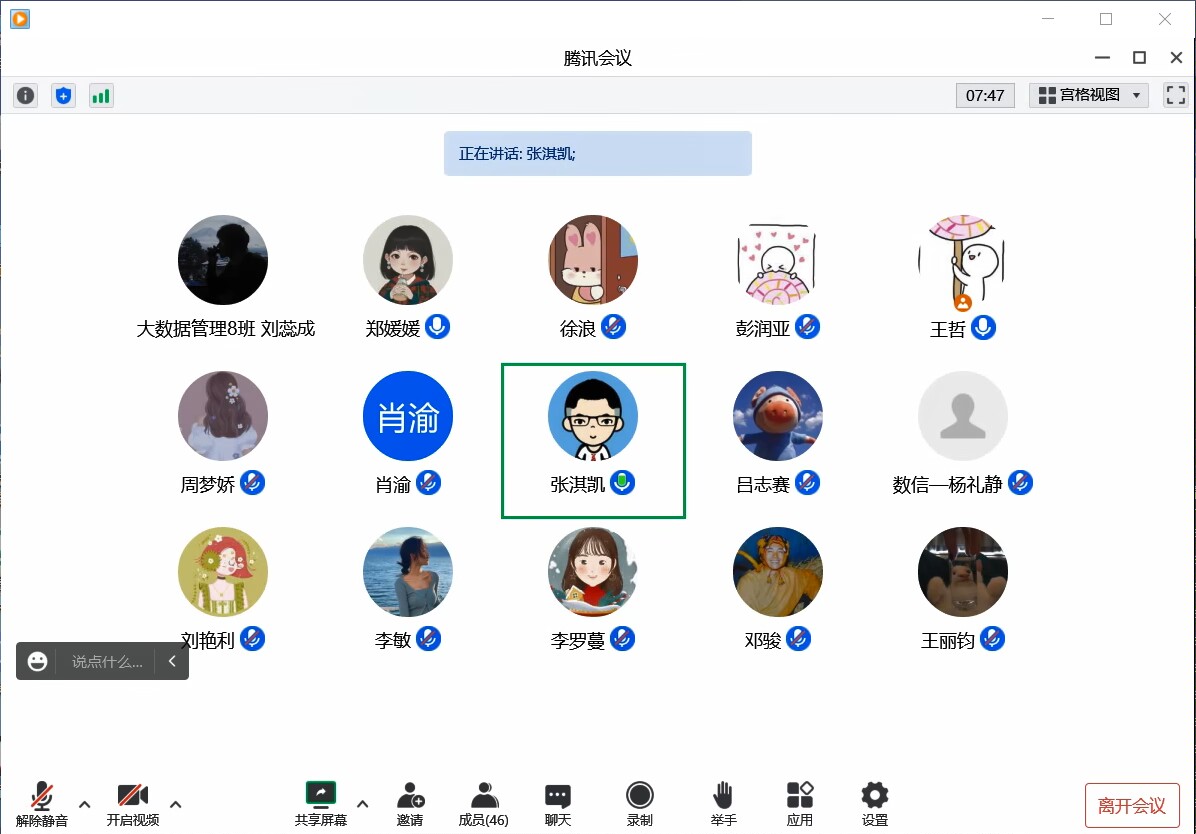Open meeting info icon

point(25,95)
